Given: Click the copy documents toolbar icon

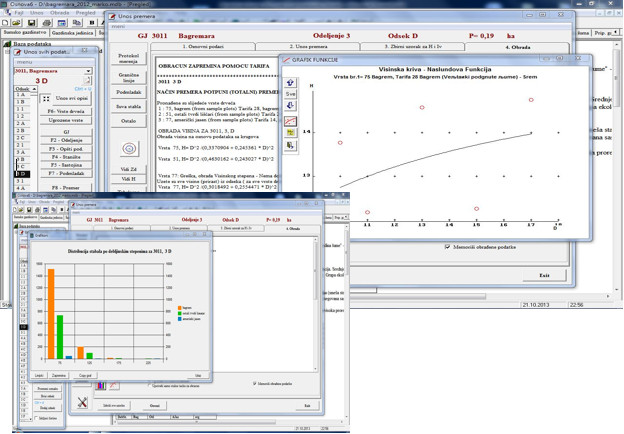Looking at the screenshot, I should [x=76, y=23].
